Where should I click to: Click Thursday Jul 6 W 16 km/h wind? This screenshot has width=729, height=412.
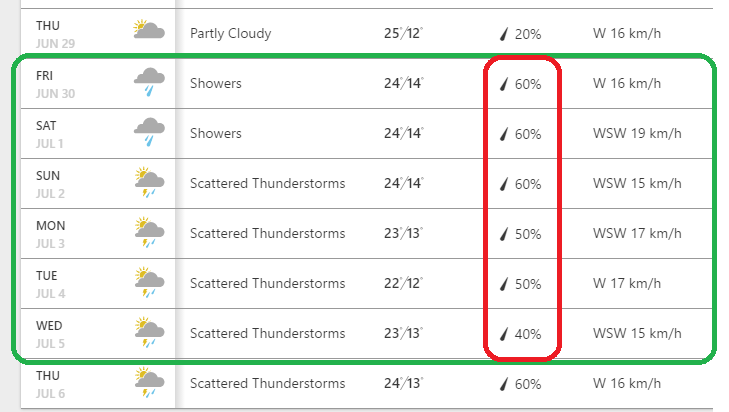[627, 384]
